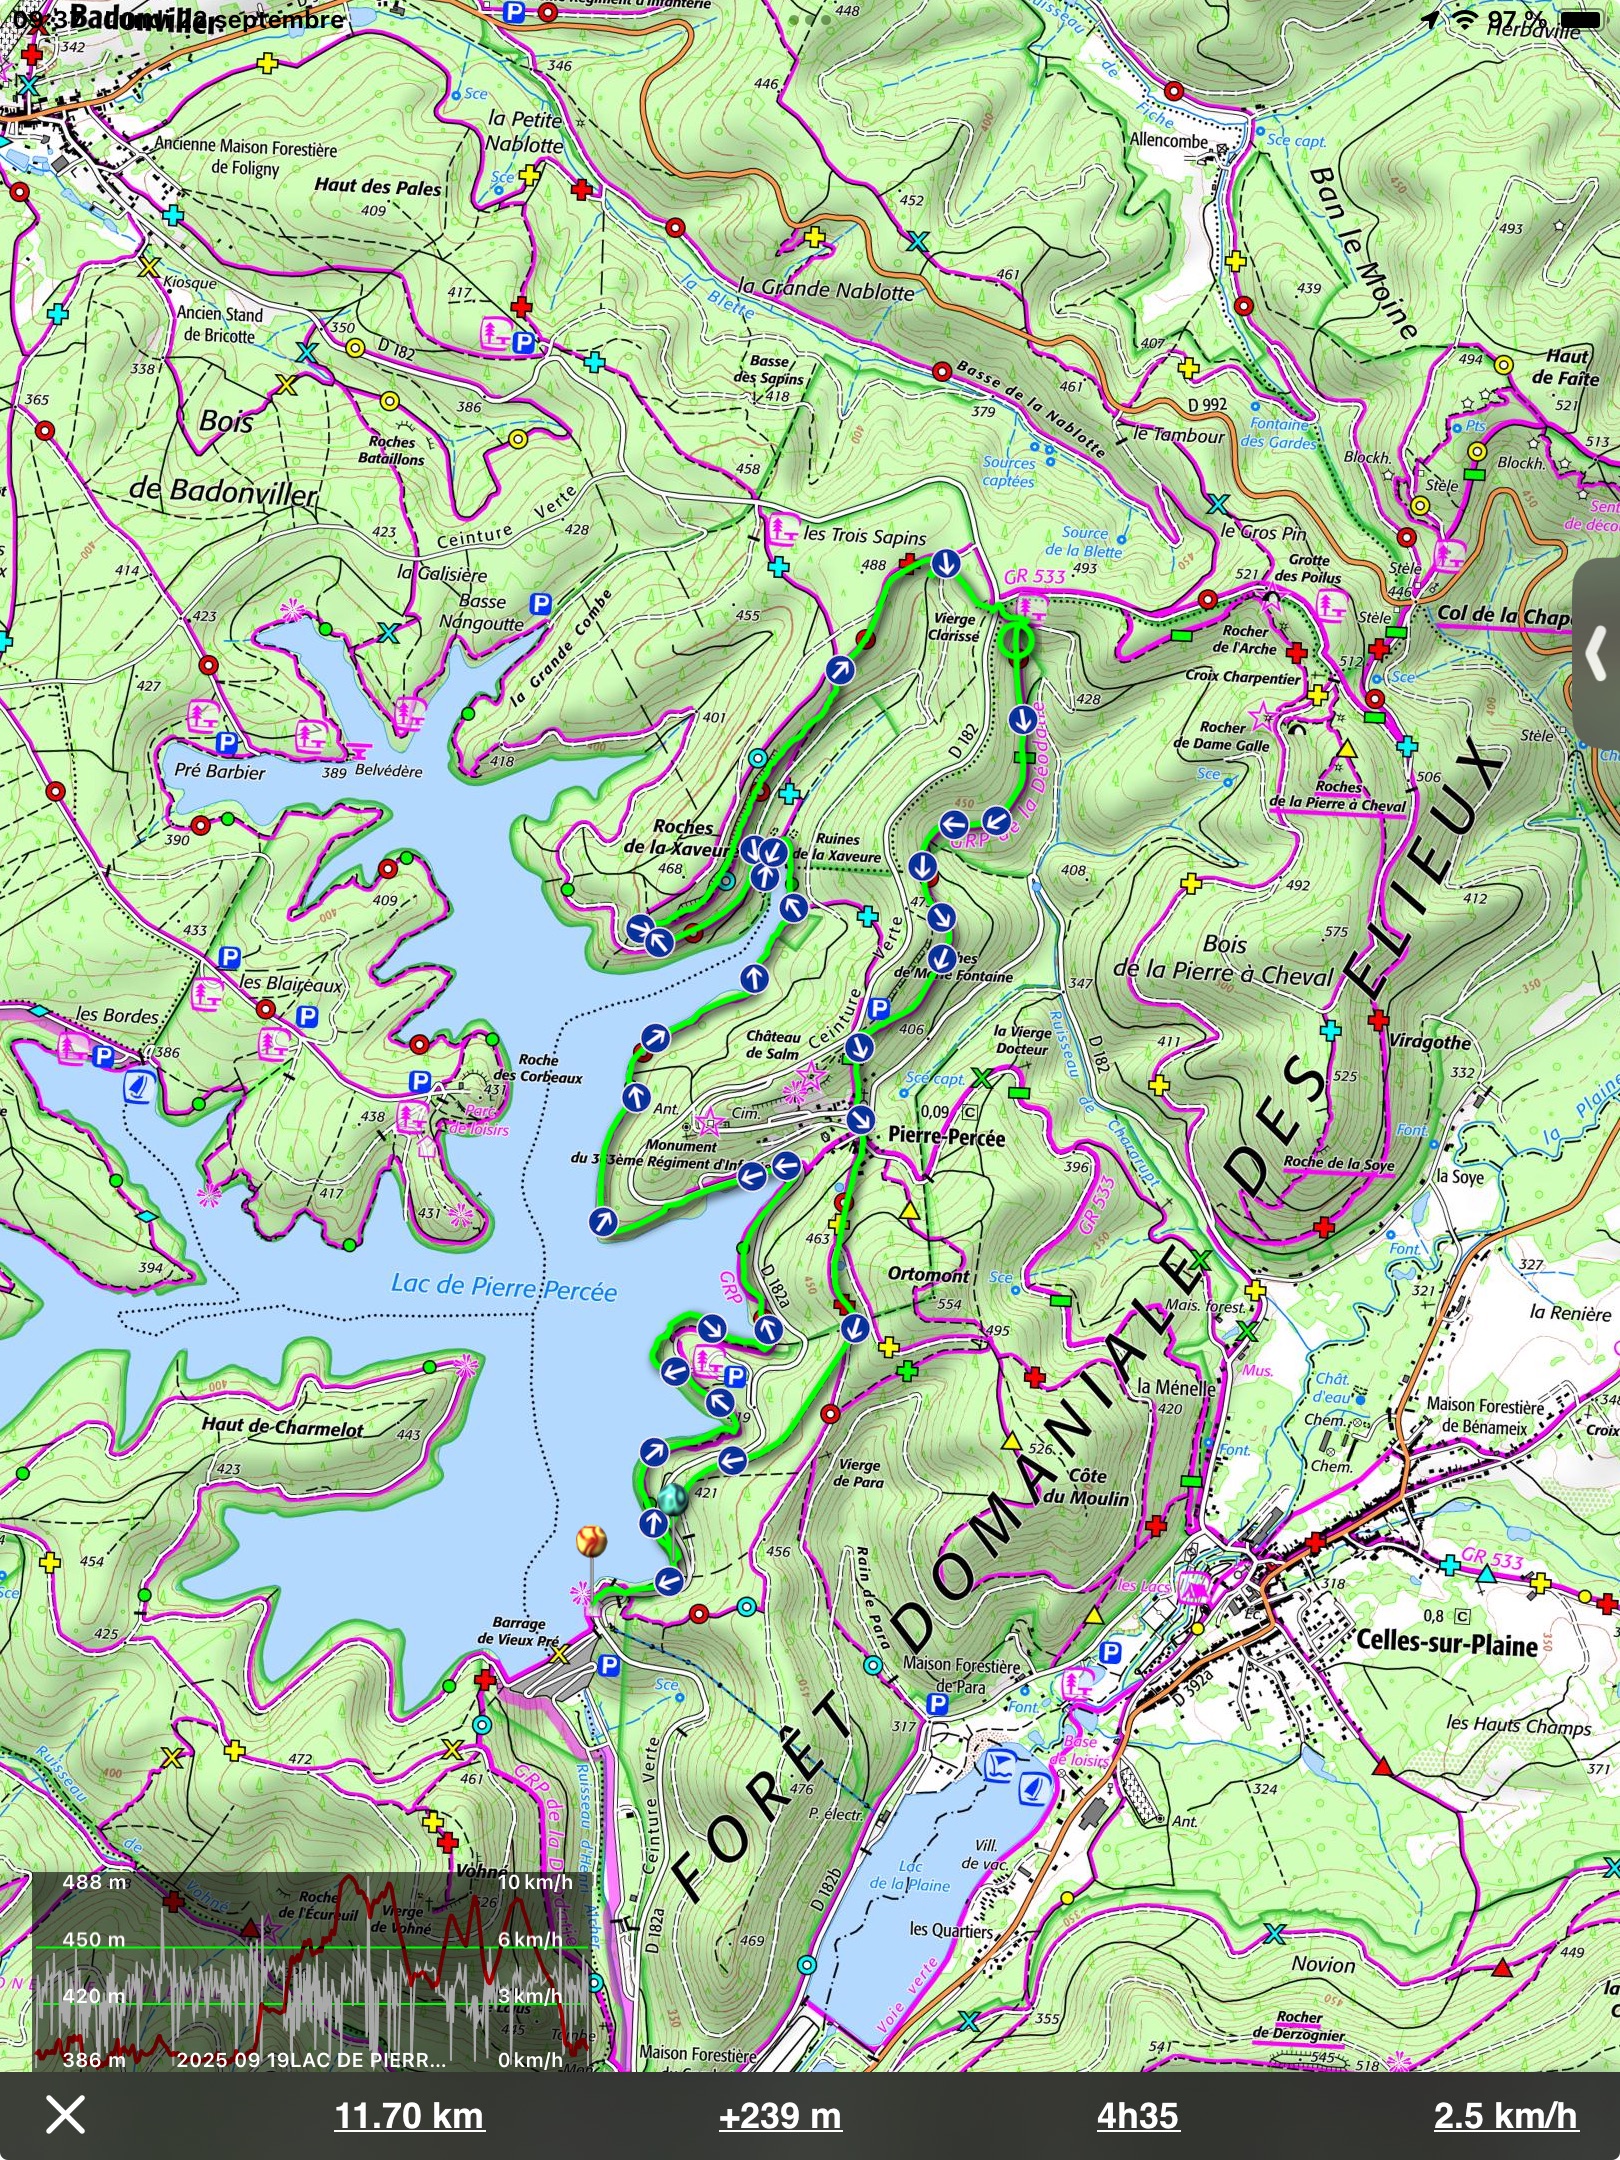Tap the Lac de Pierre Percée label
1620x2160 pixels.
point(503,1286)
